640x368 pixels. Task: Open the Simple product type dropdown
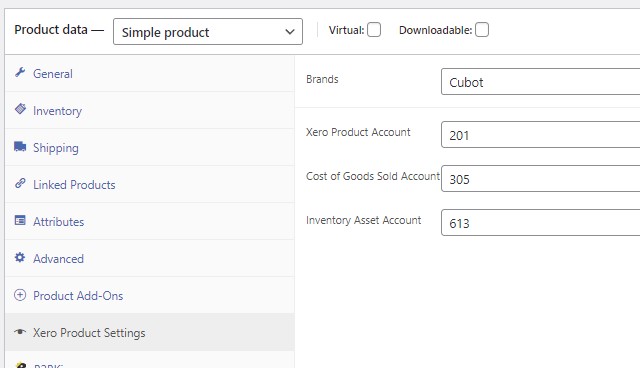(208, 31)
